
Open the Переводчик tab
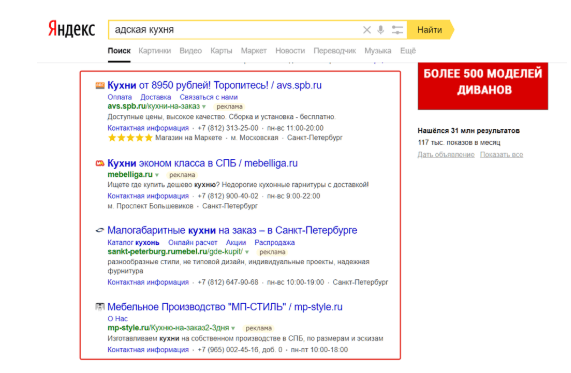click(335, 51)
